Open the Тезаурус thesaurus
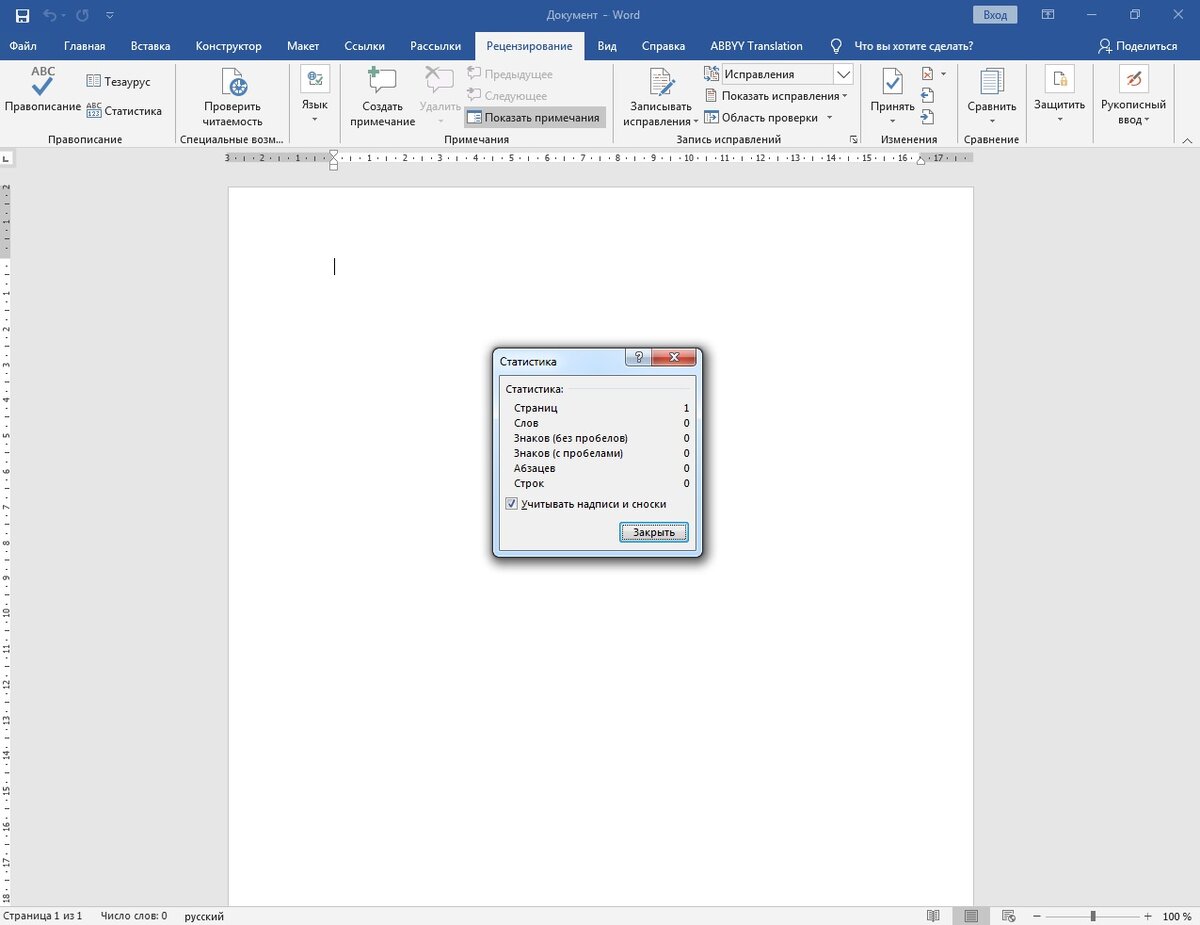The height and width of the screenshot is (925, 1200). [x=118, y=81]
